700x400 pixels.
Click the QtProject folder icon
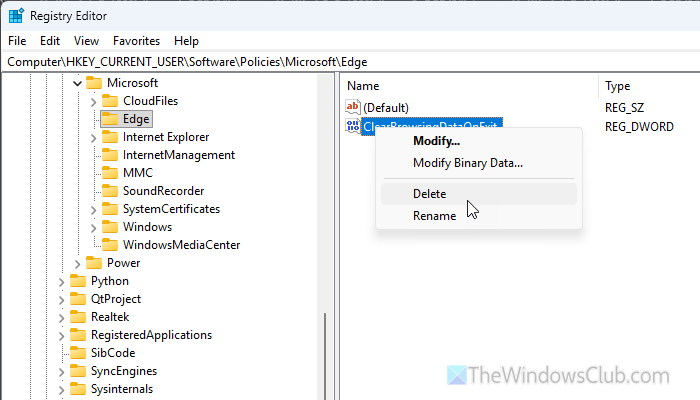coord(78,299)
